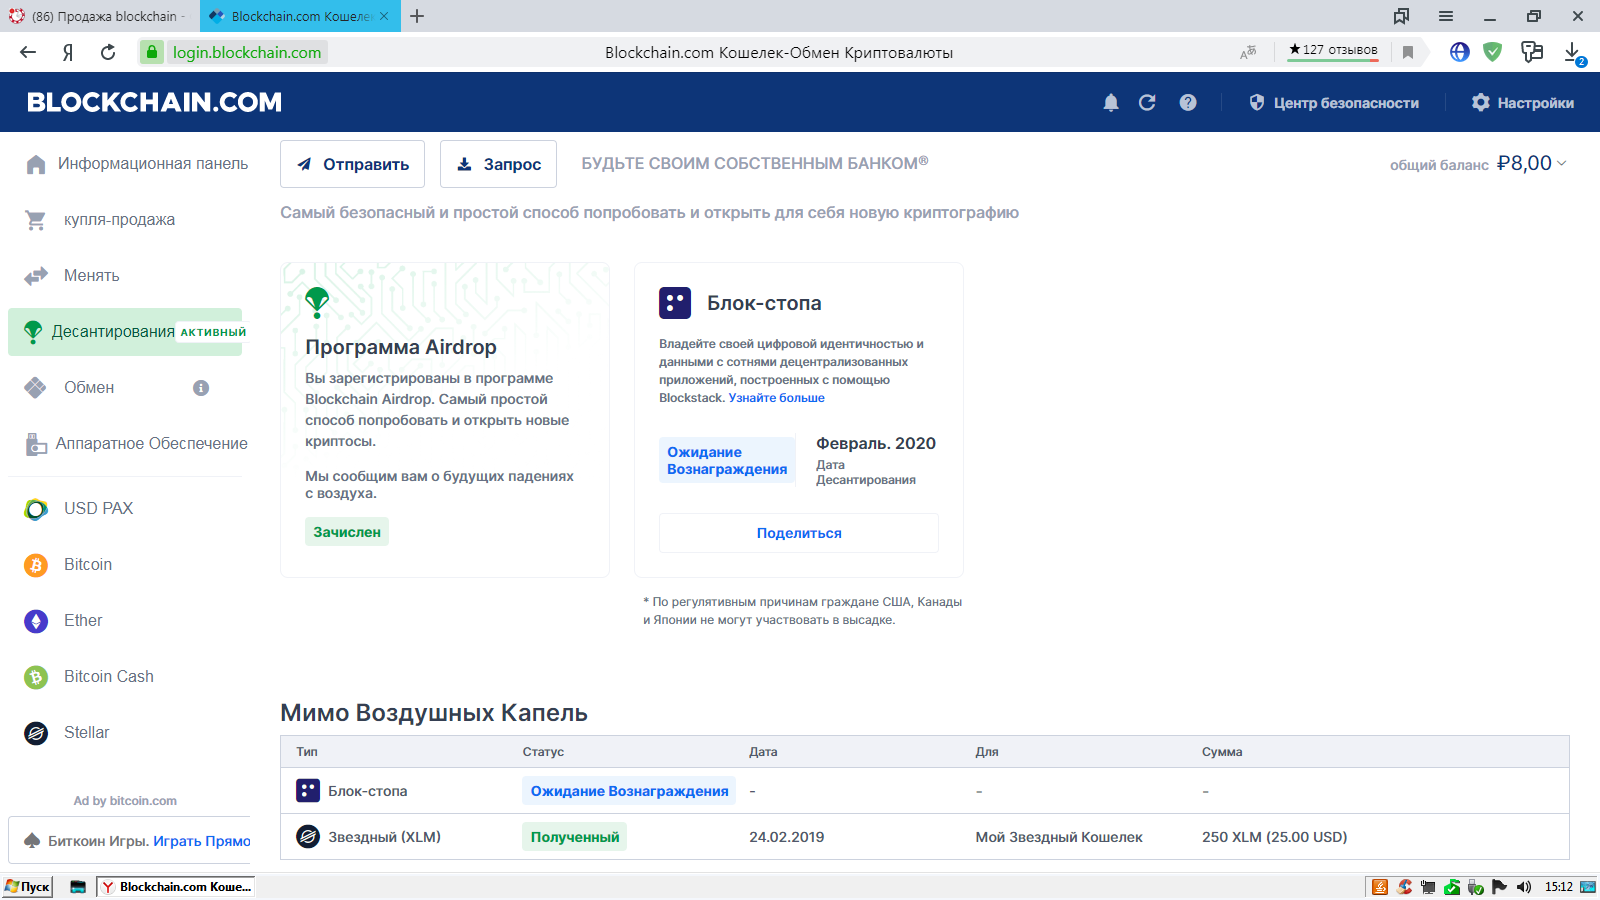Switch to Продажа blockchain tab
The height and width of the screenshot is (900, 1600).
click(100, 16)
